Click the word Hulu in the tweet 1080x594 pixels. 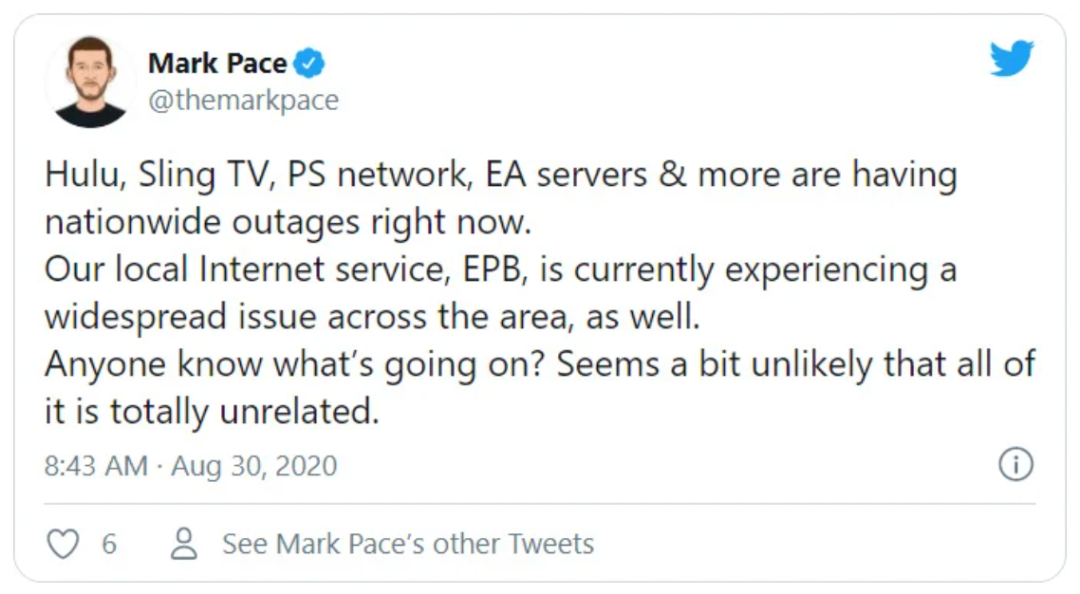pos(76,175)
